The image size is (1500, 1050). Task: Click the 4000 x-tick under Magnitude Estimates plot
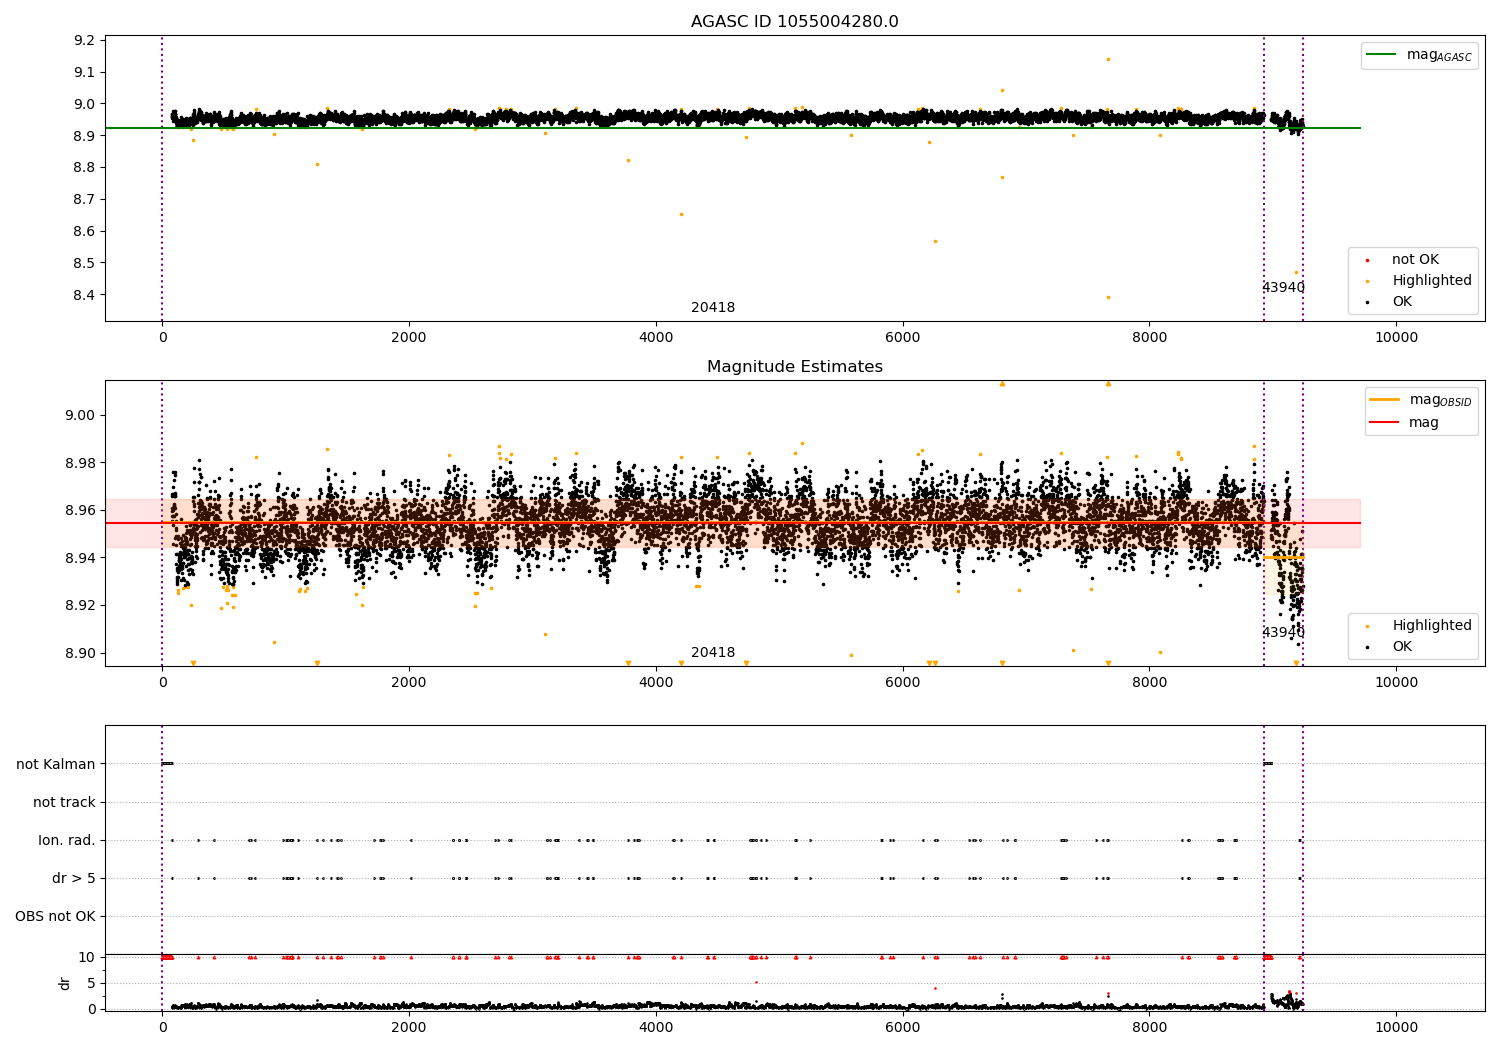(656, 682)
